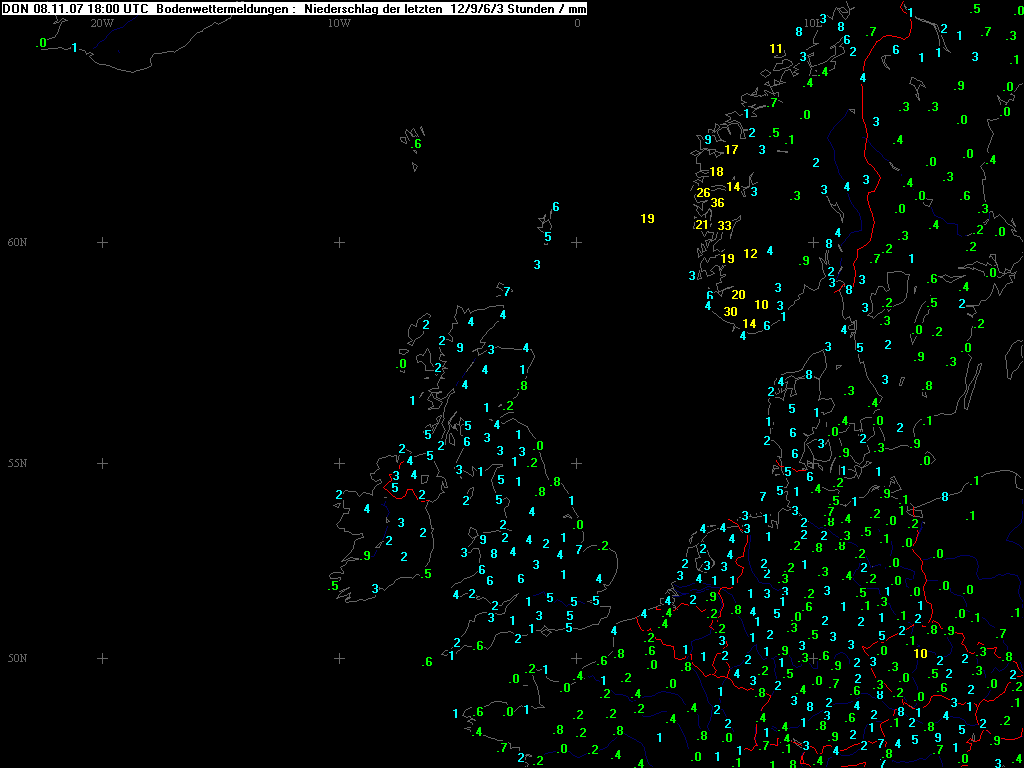Click the grid cross at 55N 20W
Screen dimensions: 1024x768
pyautogui.click(x=101, y=463)
